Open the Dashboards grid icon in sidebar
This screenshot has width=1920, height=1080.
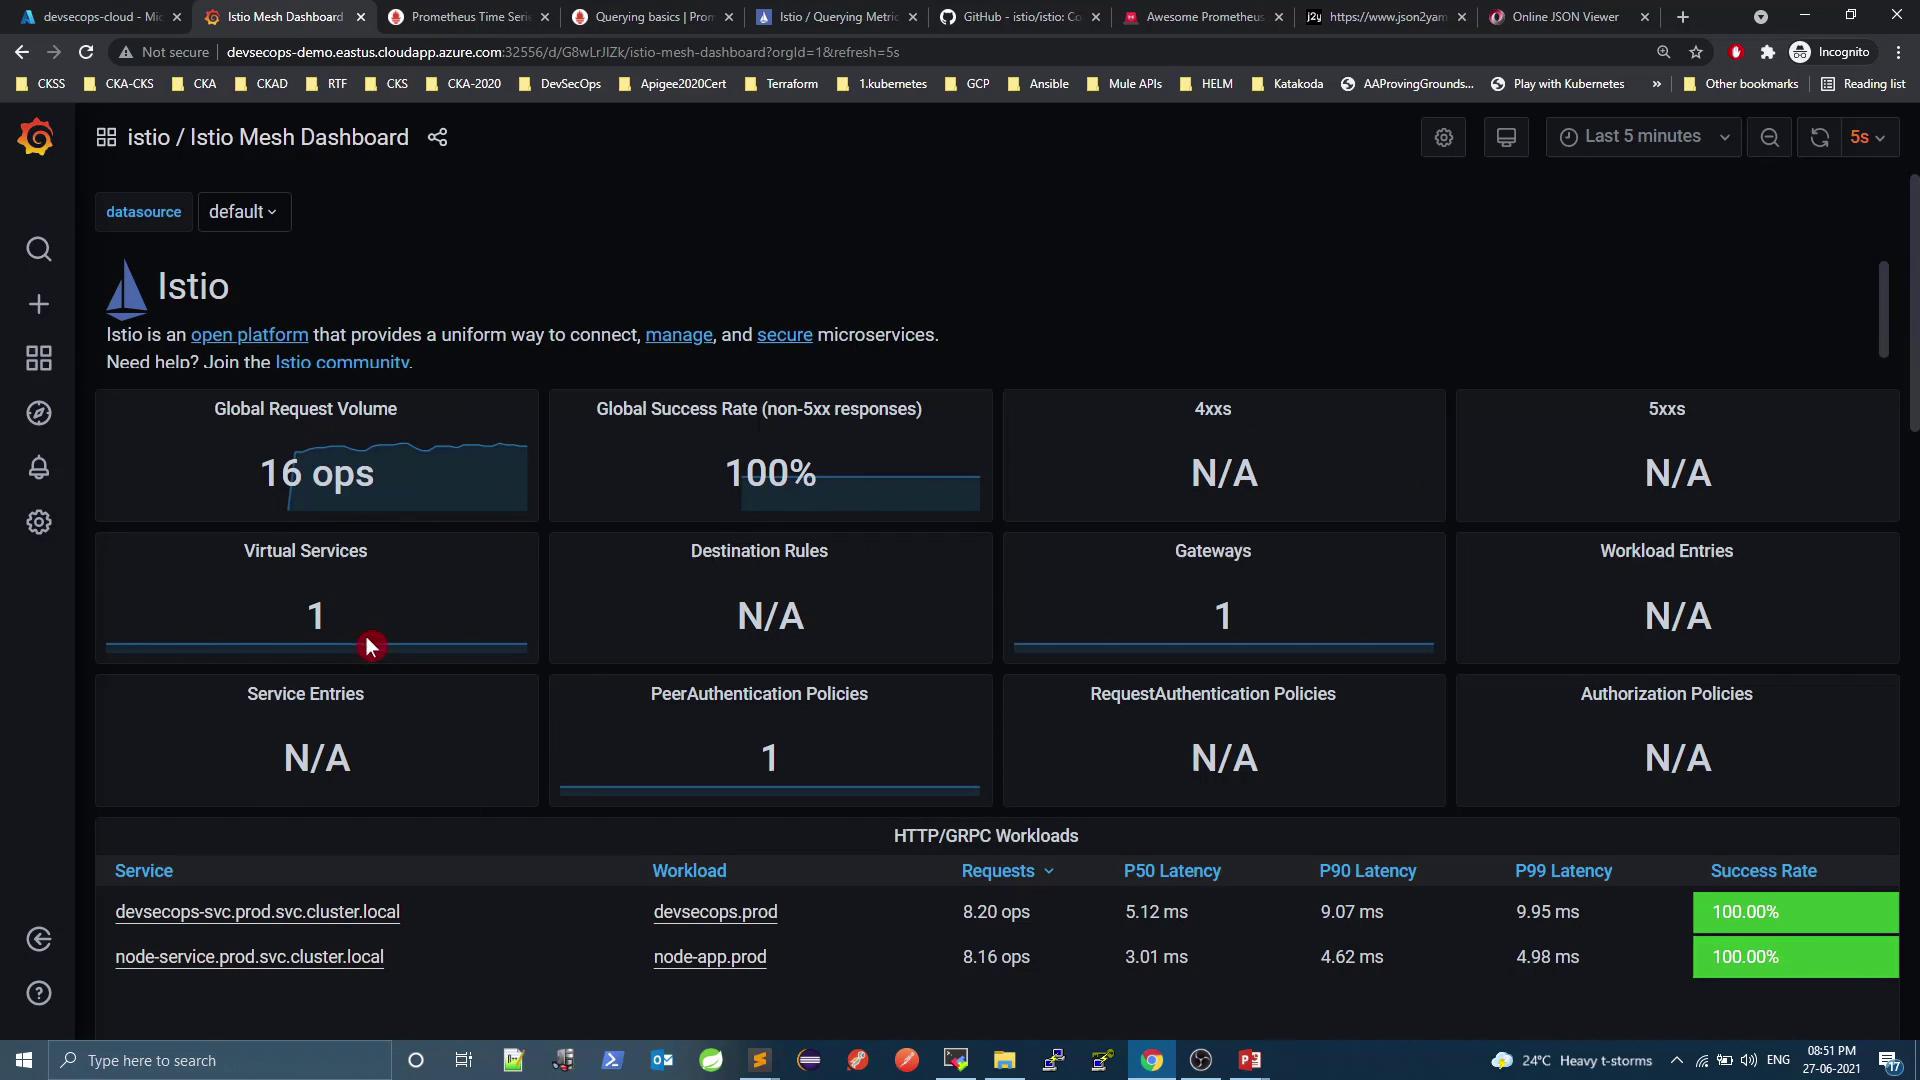tap(38, 358)
